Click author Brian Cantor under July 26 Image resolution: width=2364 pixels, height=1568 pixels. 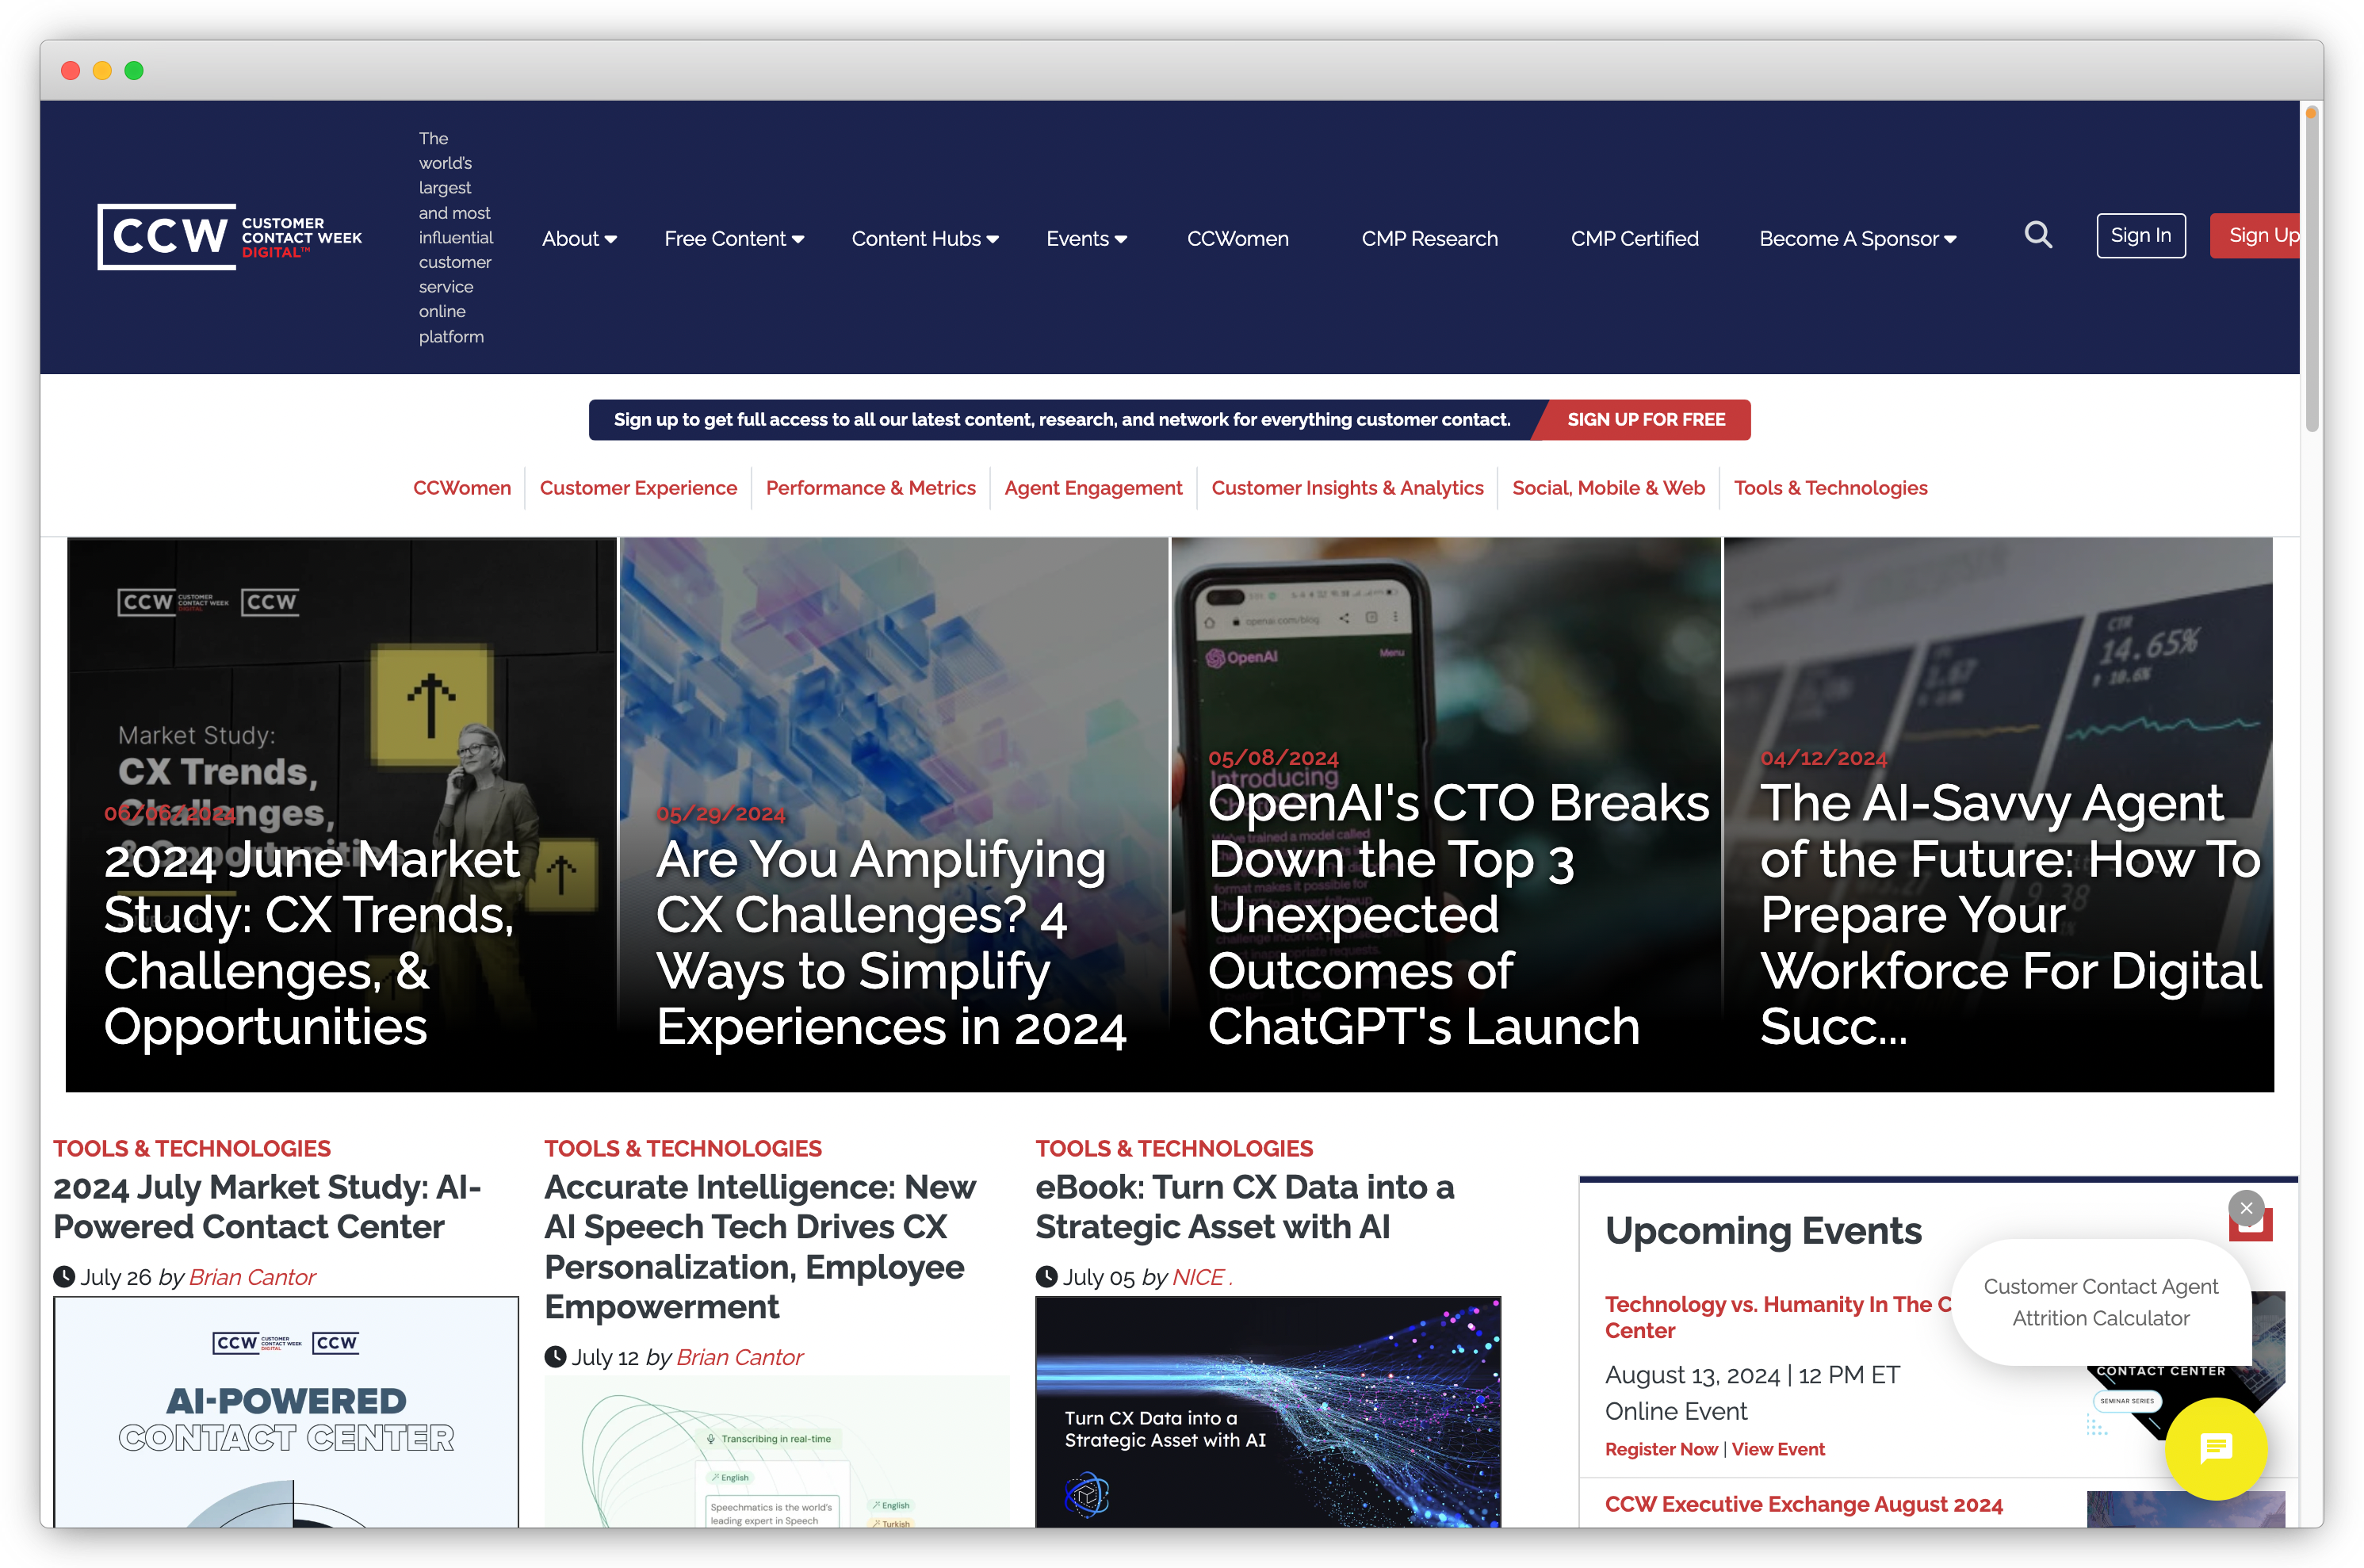252,1277
